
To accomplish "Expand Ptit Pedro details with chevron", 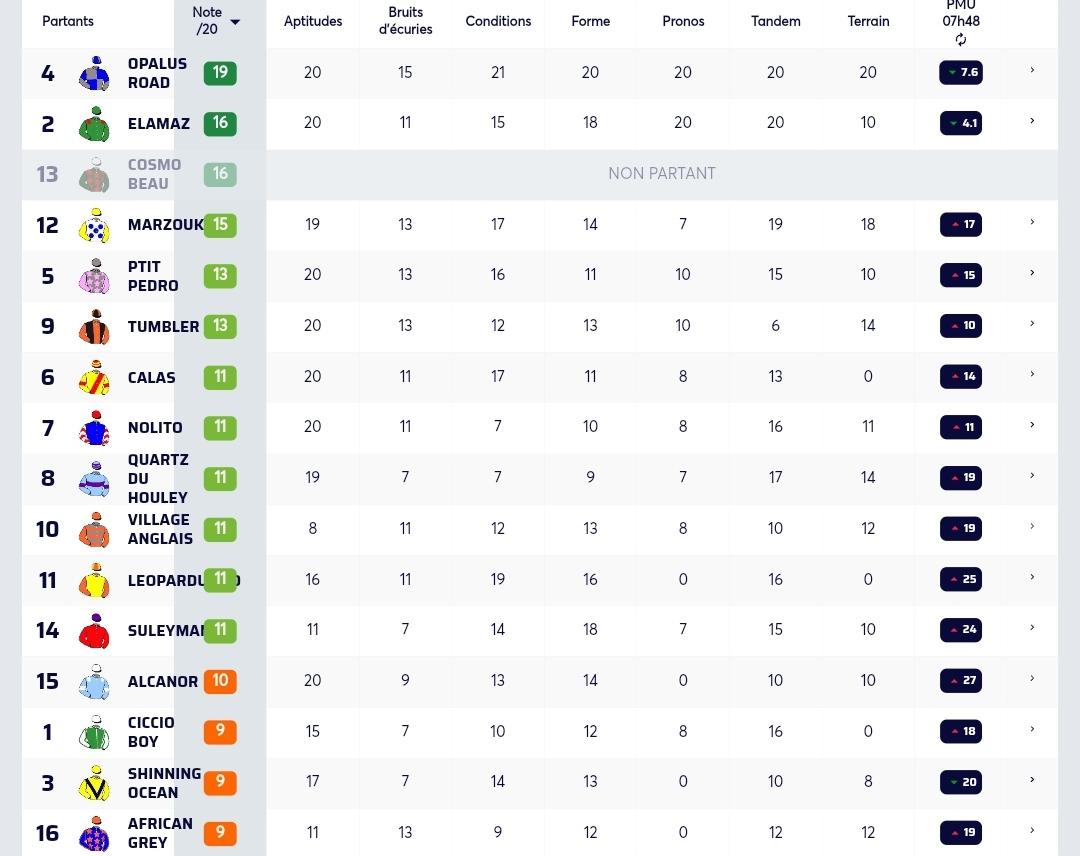I will pyautogui.click(x=1032, y=273).
